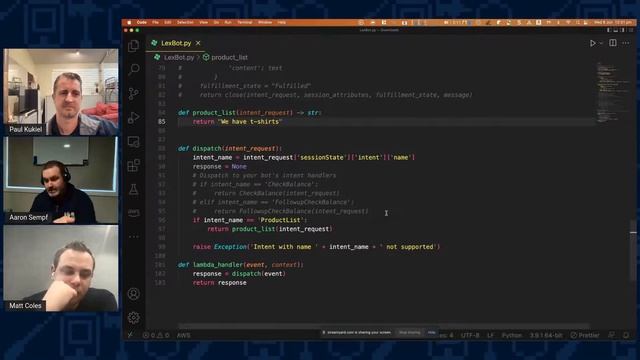Open the Remote Explorer view

133,142
